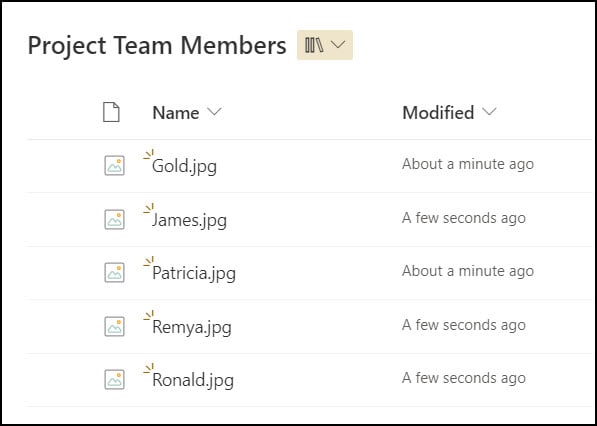Click the file type column header icon

[111, 112]
